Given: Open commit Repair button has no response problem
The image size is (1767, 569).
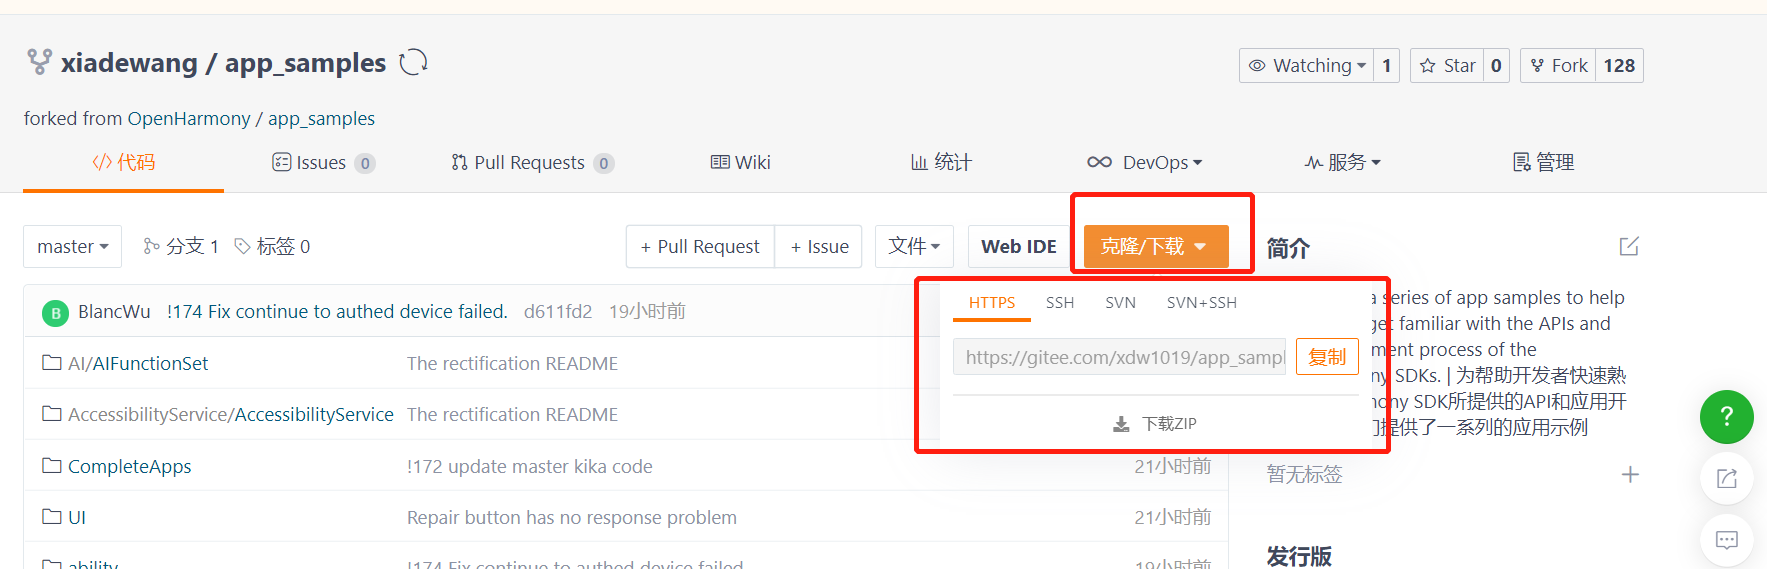Looking at the screenshot, I should (x=572, y=518).
